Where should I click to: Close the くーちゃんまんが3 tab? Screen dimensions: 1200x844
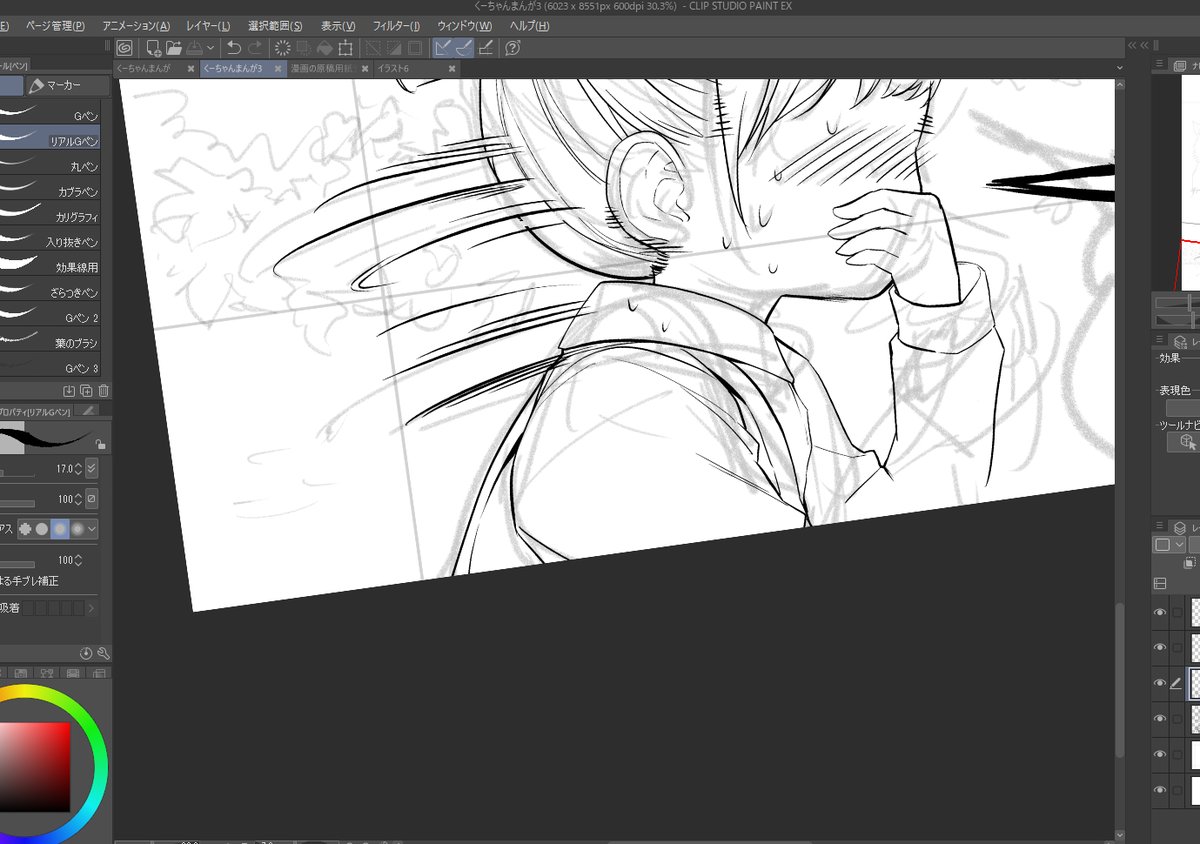coord(277,68)
